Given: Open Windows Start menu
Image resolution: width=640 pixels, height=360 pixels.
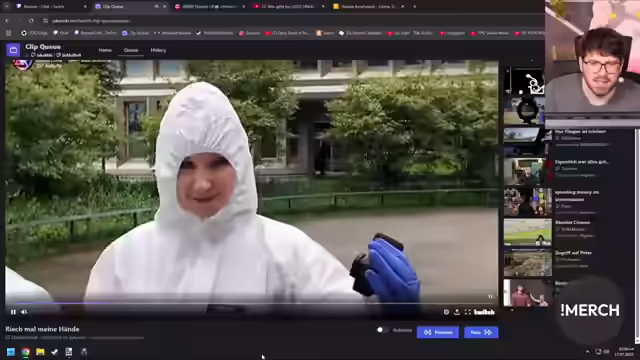Looking at the screenshot, I should click(x=11, y=352).
